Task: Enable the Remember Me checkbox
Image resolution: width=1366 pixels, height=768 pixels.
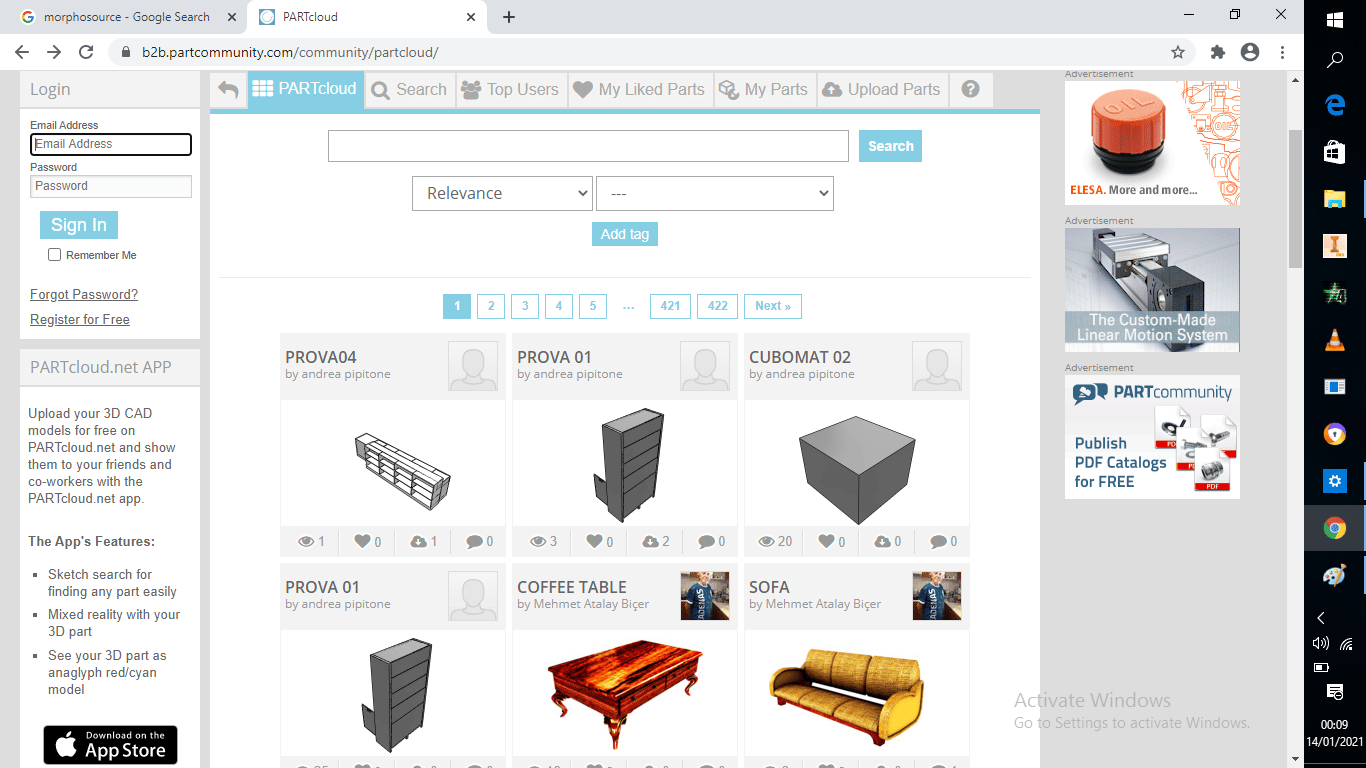Action: pos(54,255)
